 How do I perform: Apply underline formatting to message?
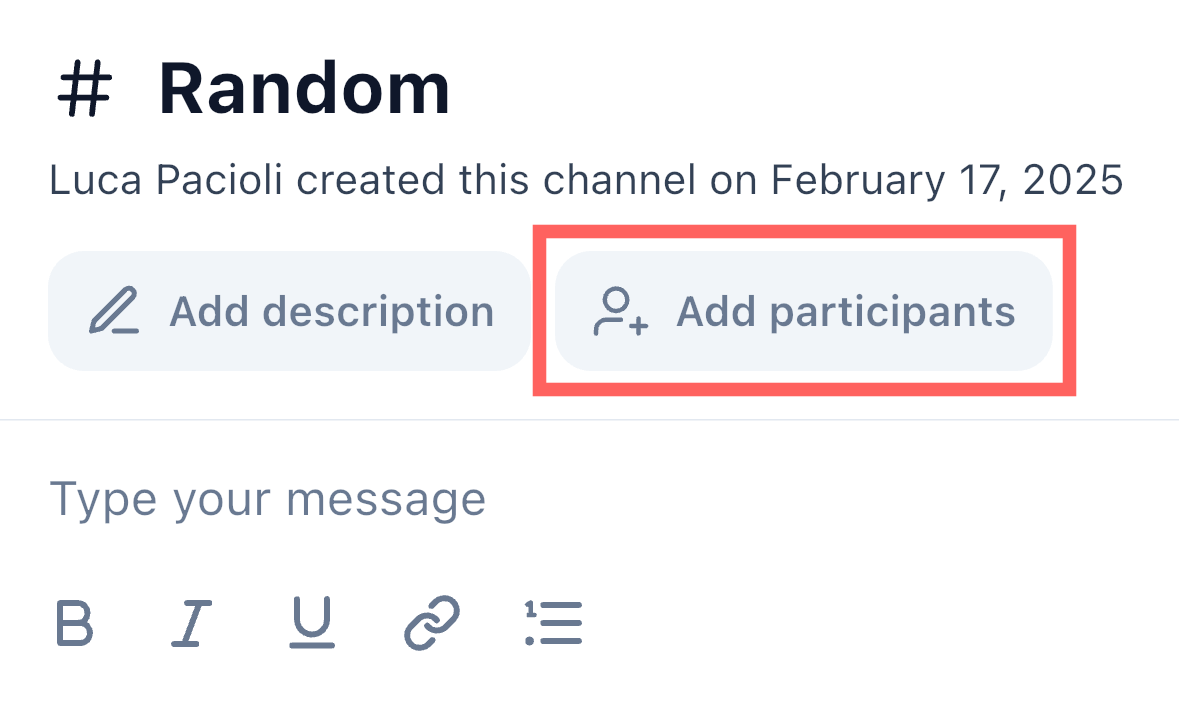(x=312, y=623)
